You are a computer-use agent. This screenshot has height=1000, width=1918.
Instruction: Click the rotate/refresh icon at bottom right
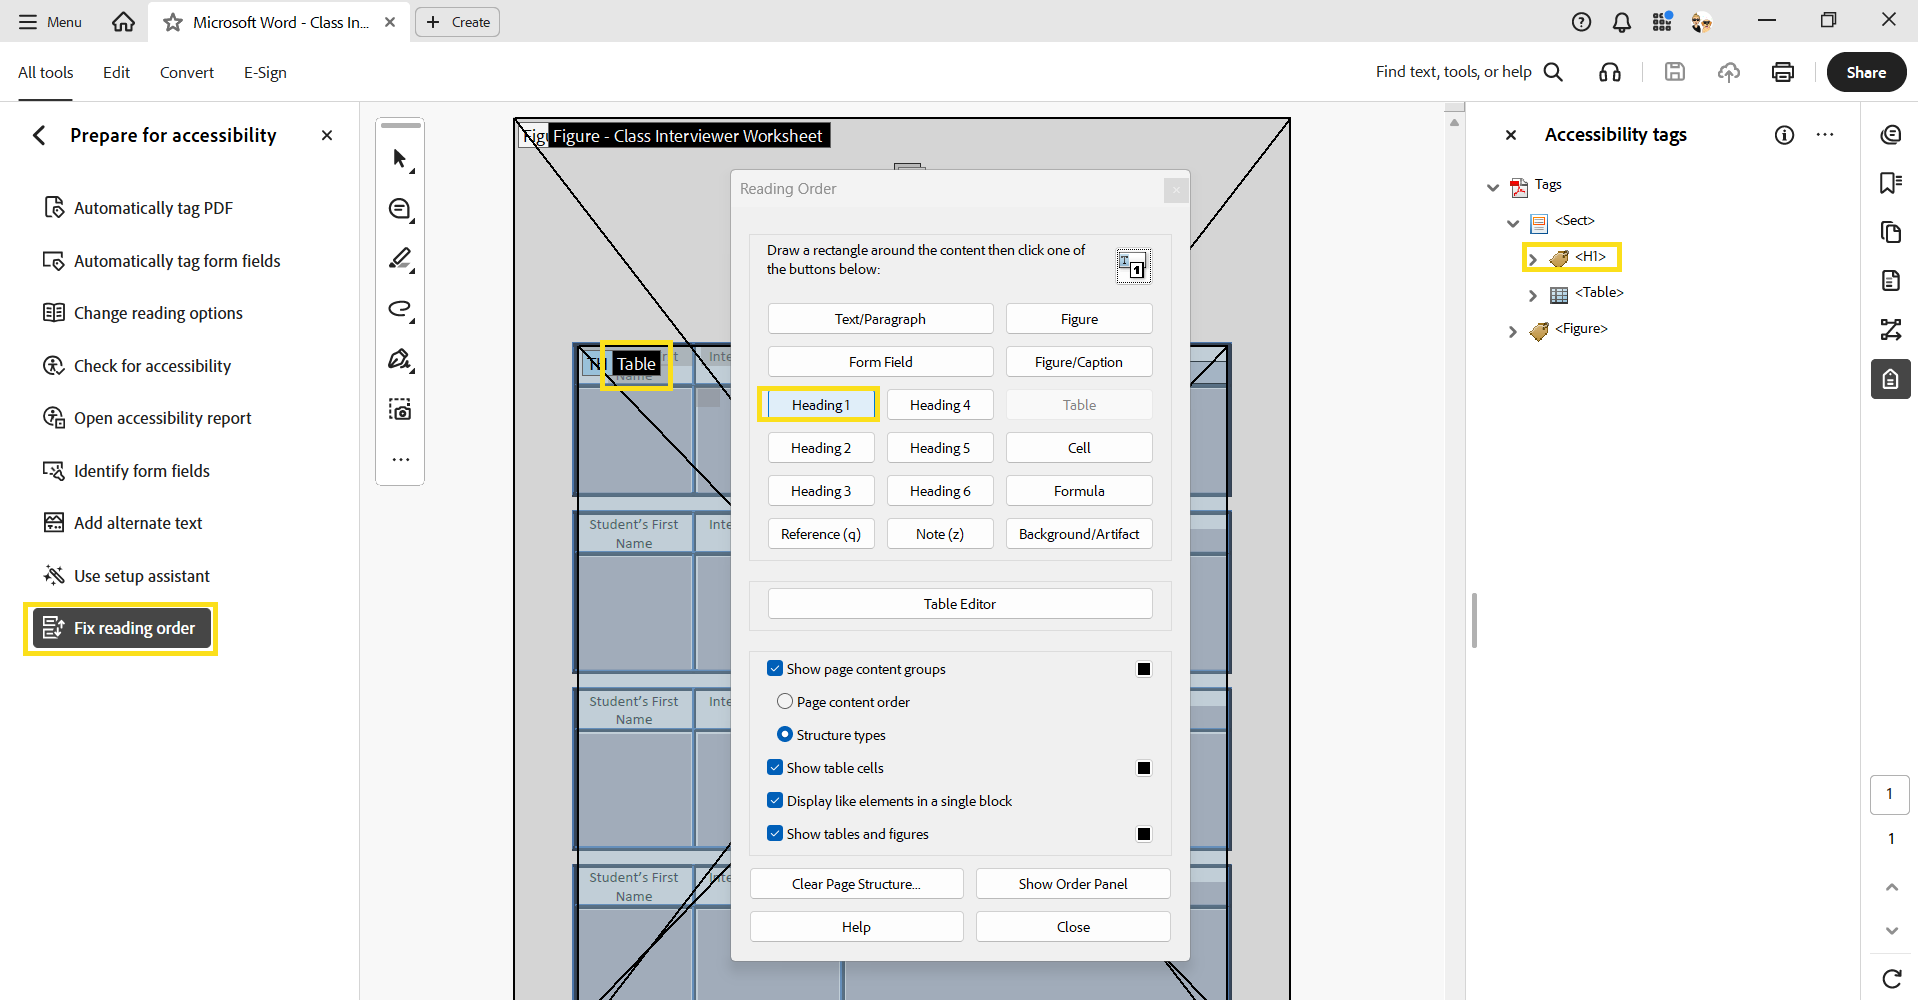1891,978
